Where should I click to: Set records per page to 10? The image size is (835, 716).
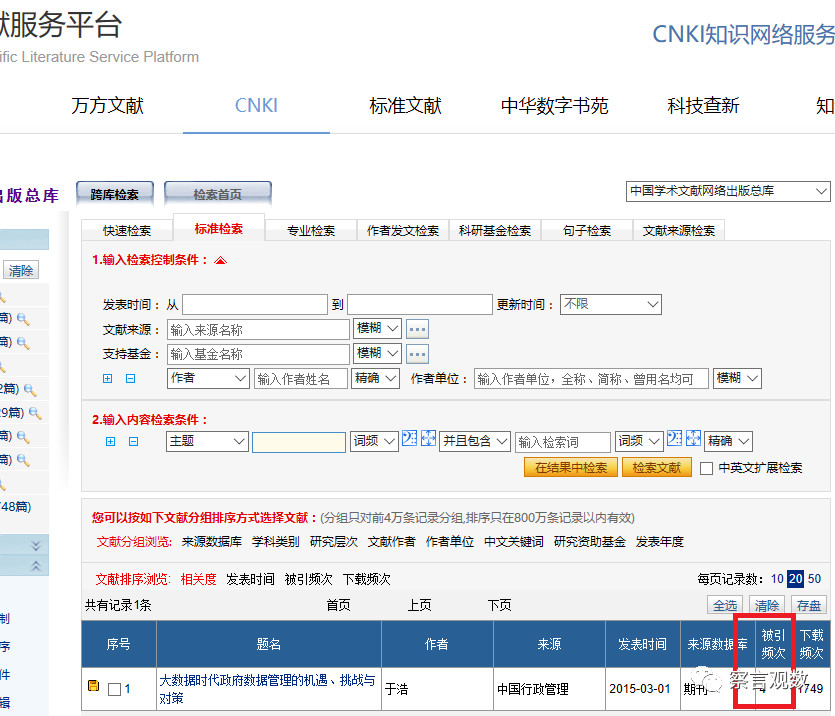(777, 579)
